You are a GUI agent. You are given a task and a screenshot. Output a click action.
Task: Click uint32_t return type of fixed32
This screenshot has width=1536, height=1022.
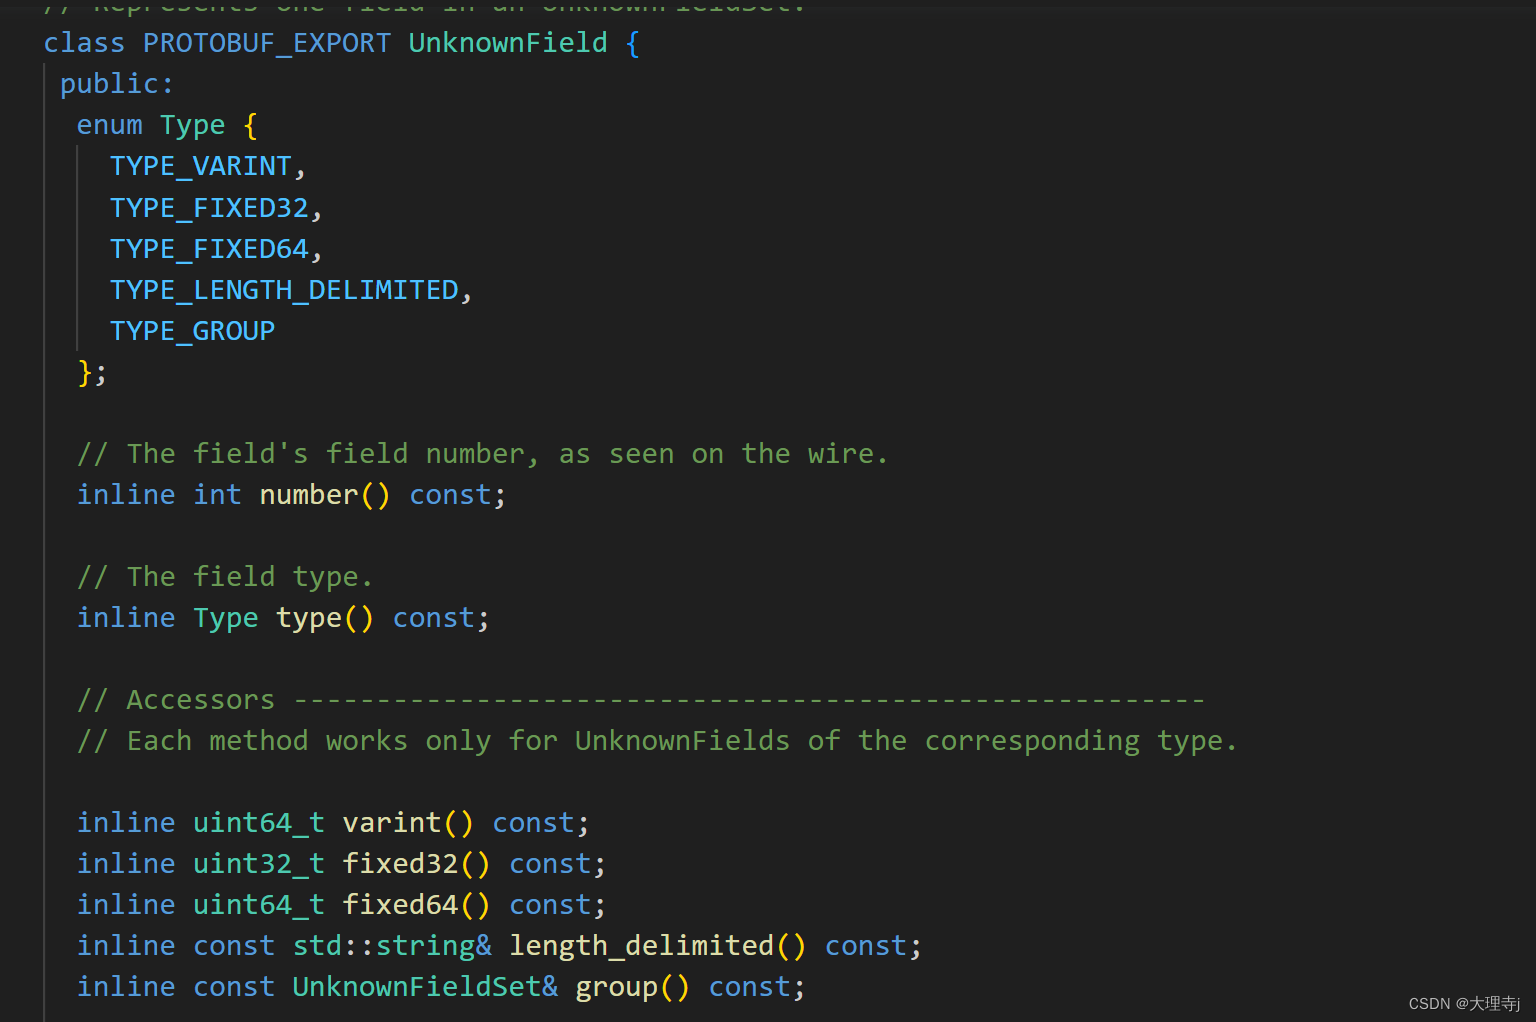(259, 864)
